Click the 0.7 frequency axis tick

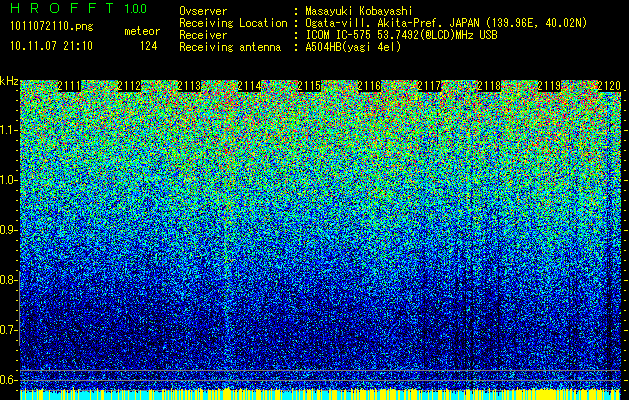pos(9,330)
